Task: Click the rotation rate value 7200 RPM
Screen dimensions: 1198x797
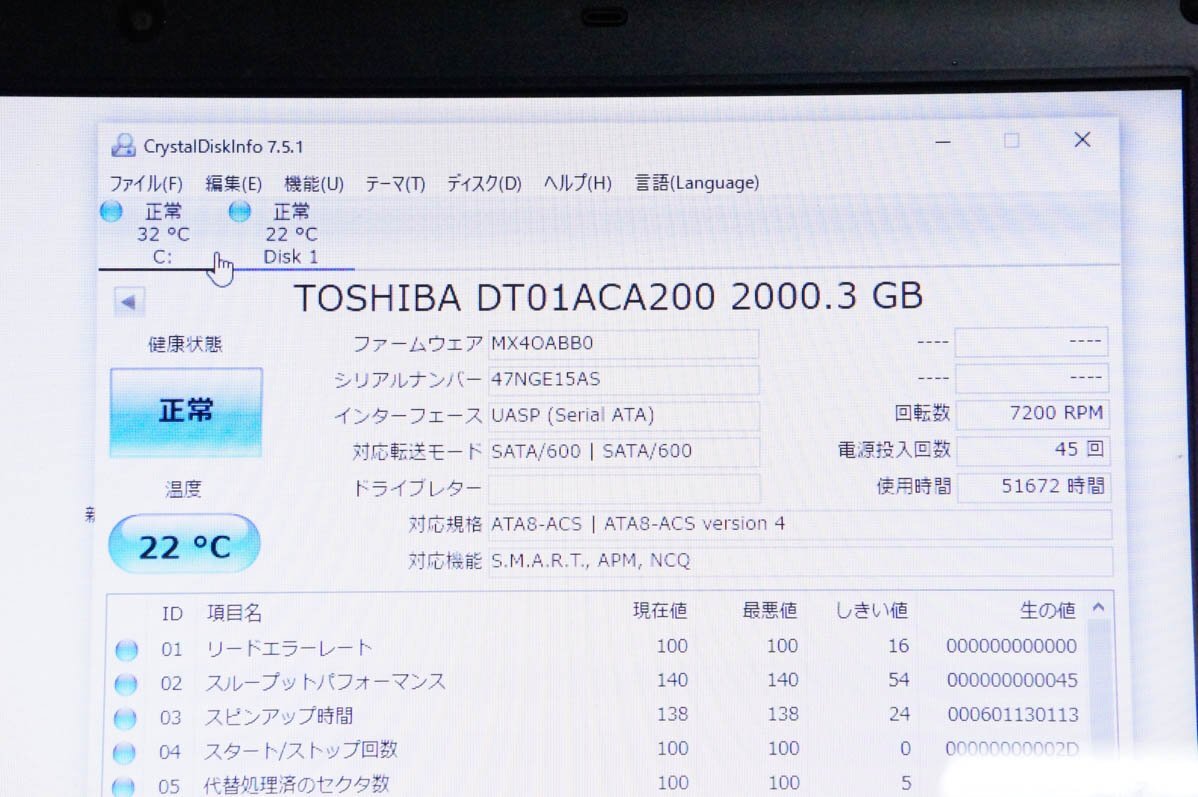Action: [1032, 413]
